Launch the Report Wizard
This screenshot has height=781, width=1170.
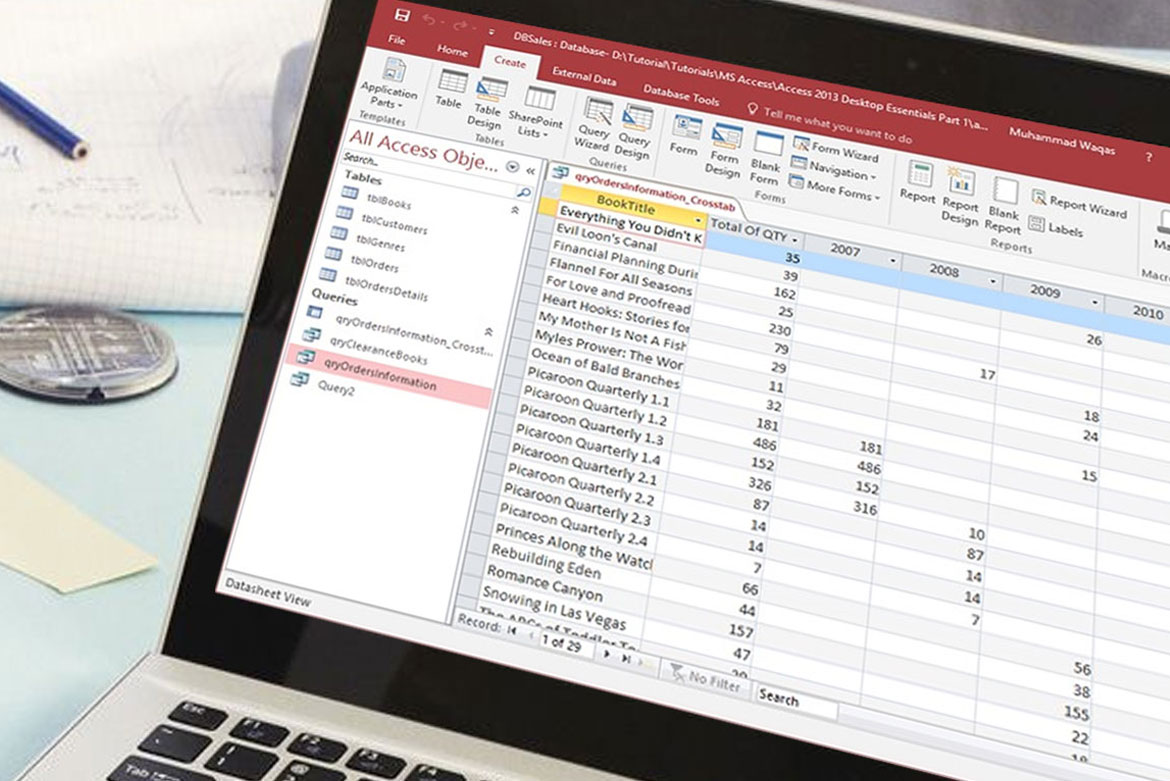pos(1080,204)
